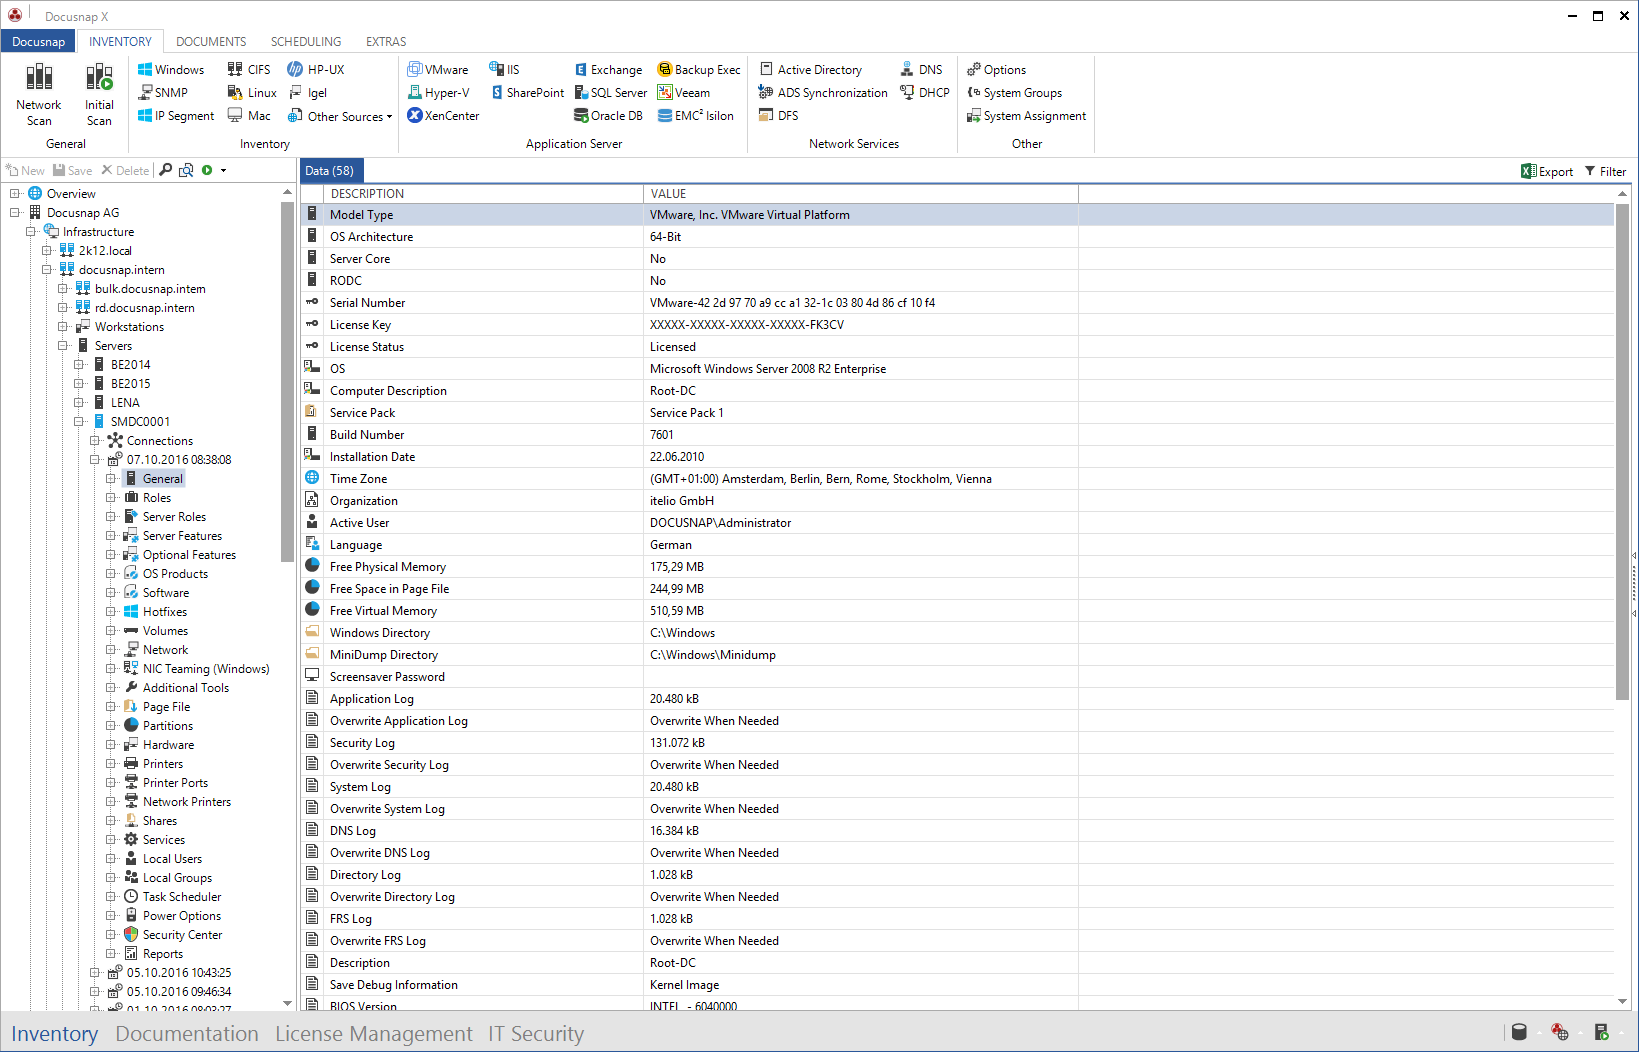Click the DHCP inventory icon
The width and height of the screenshot is (1639, 1052).
click(924, 92)
